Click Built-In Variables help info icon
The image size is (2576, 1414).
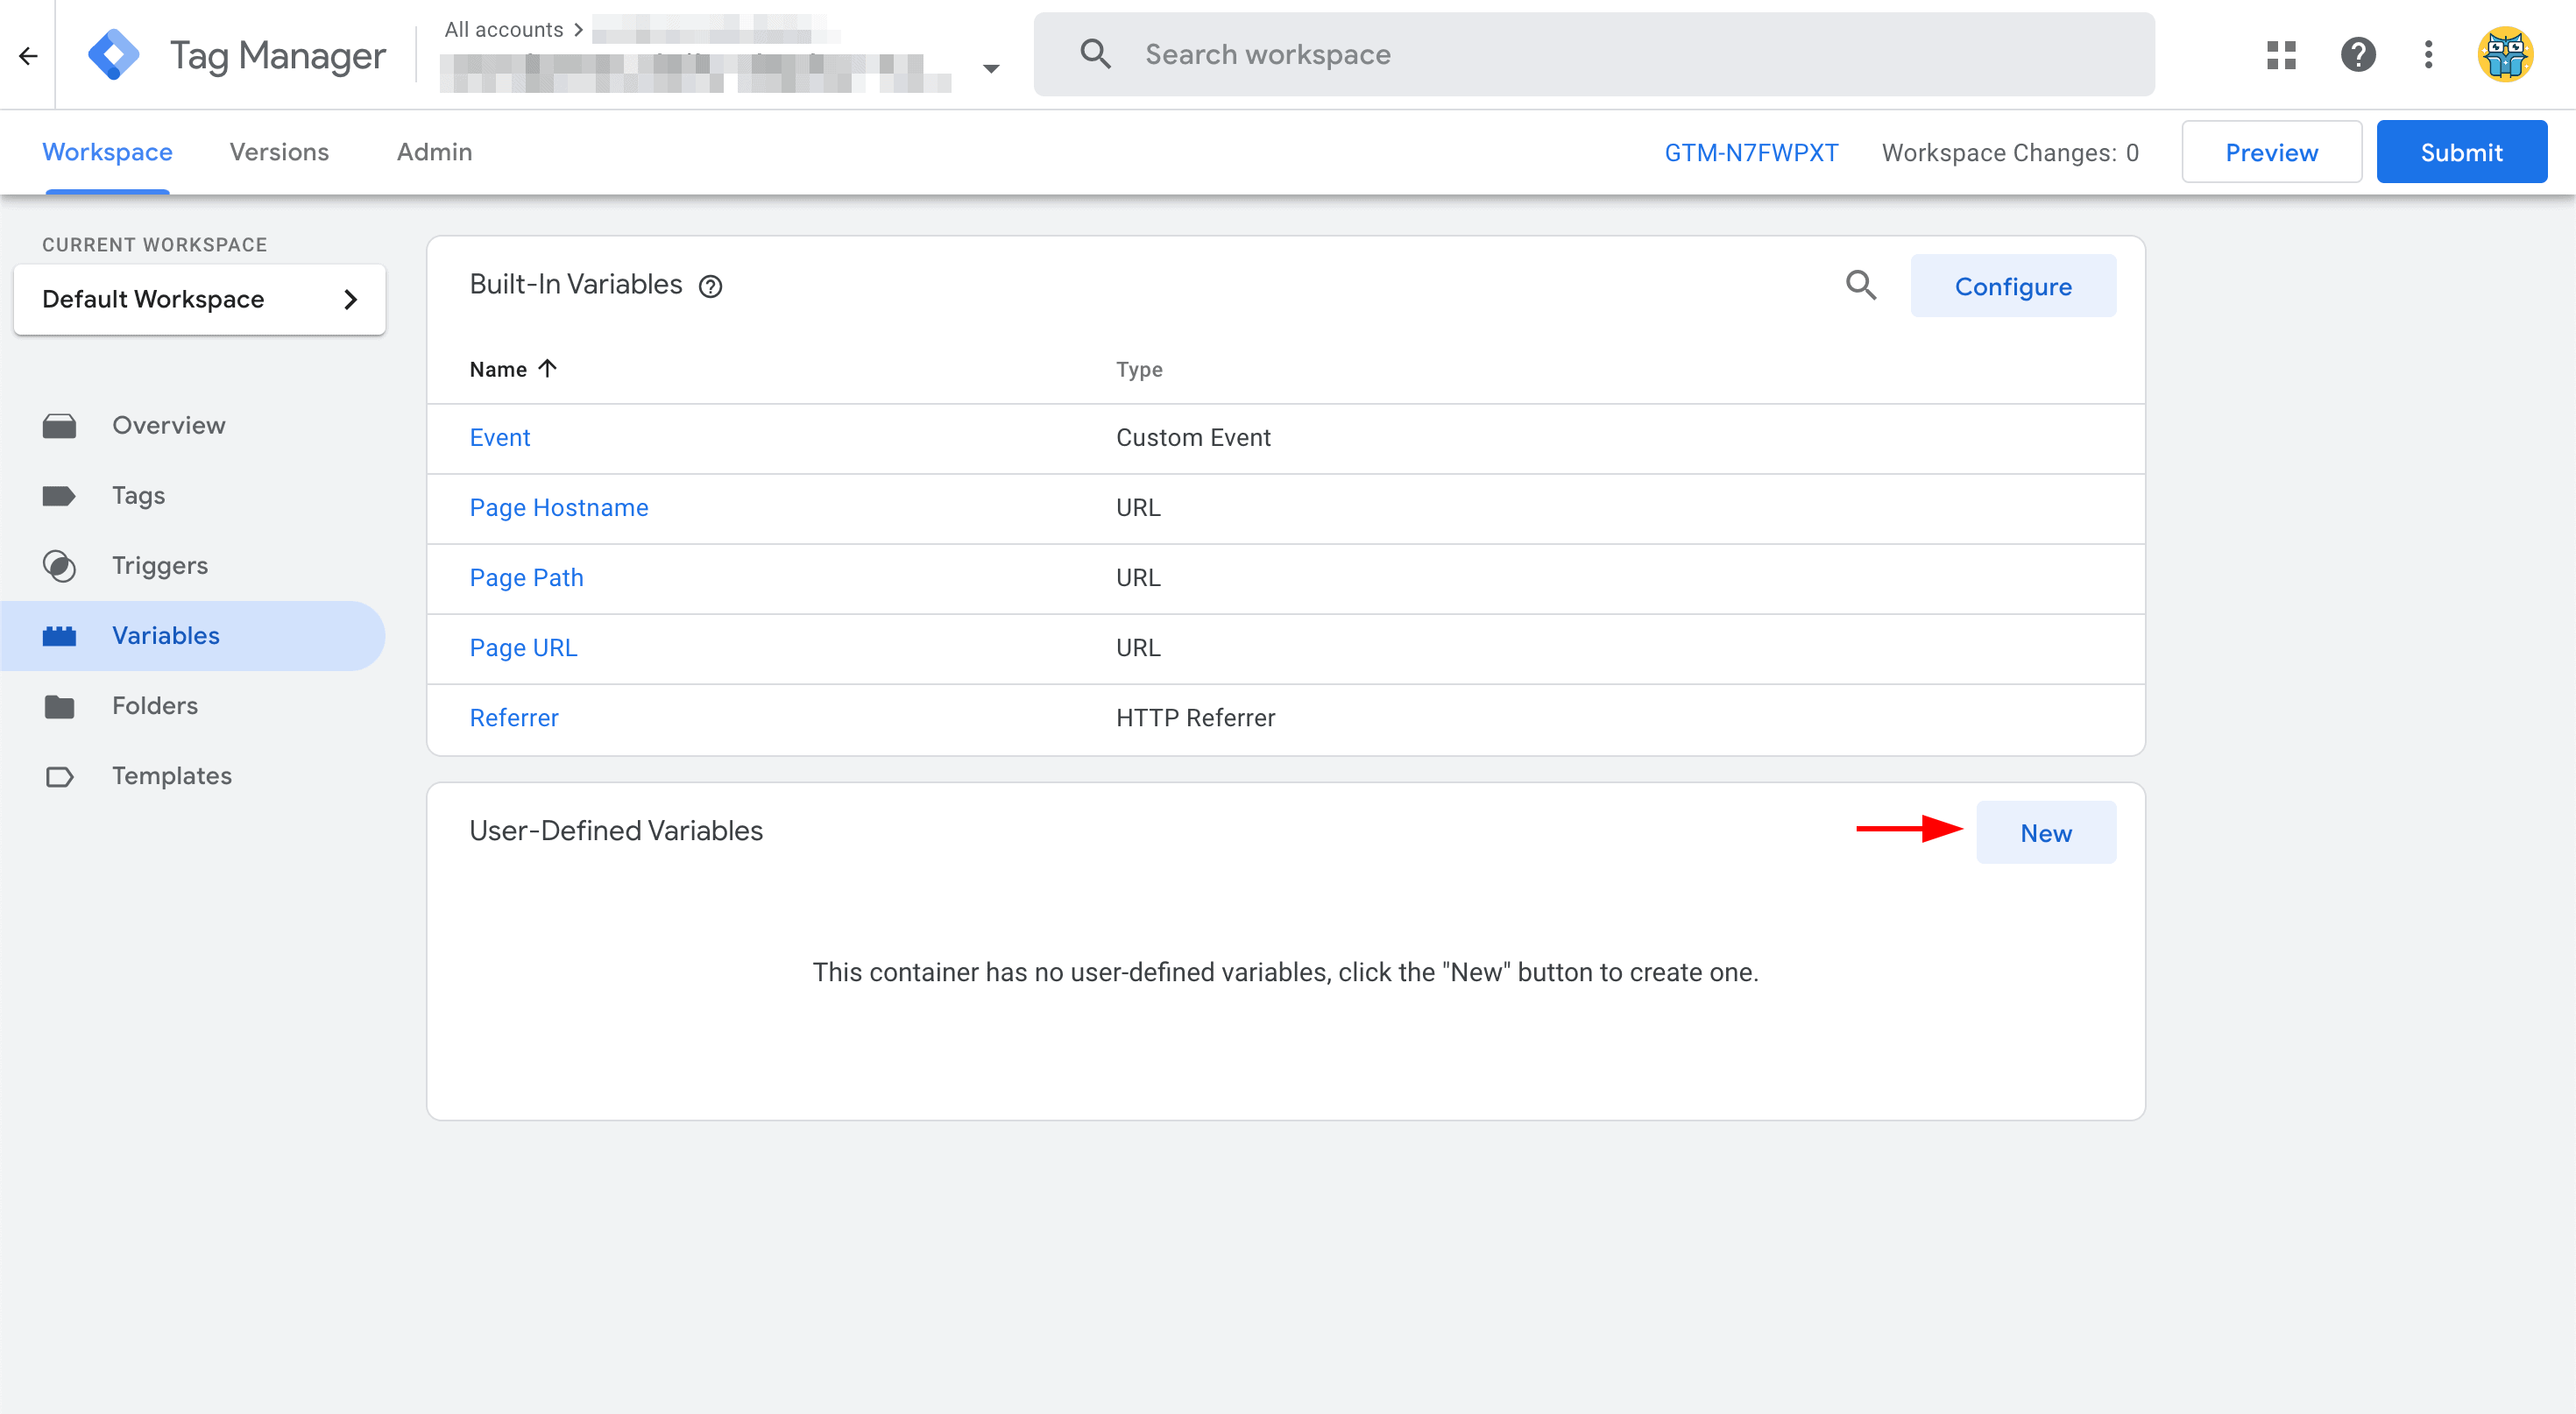710,287
